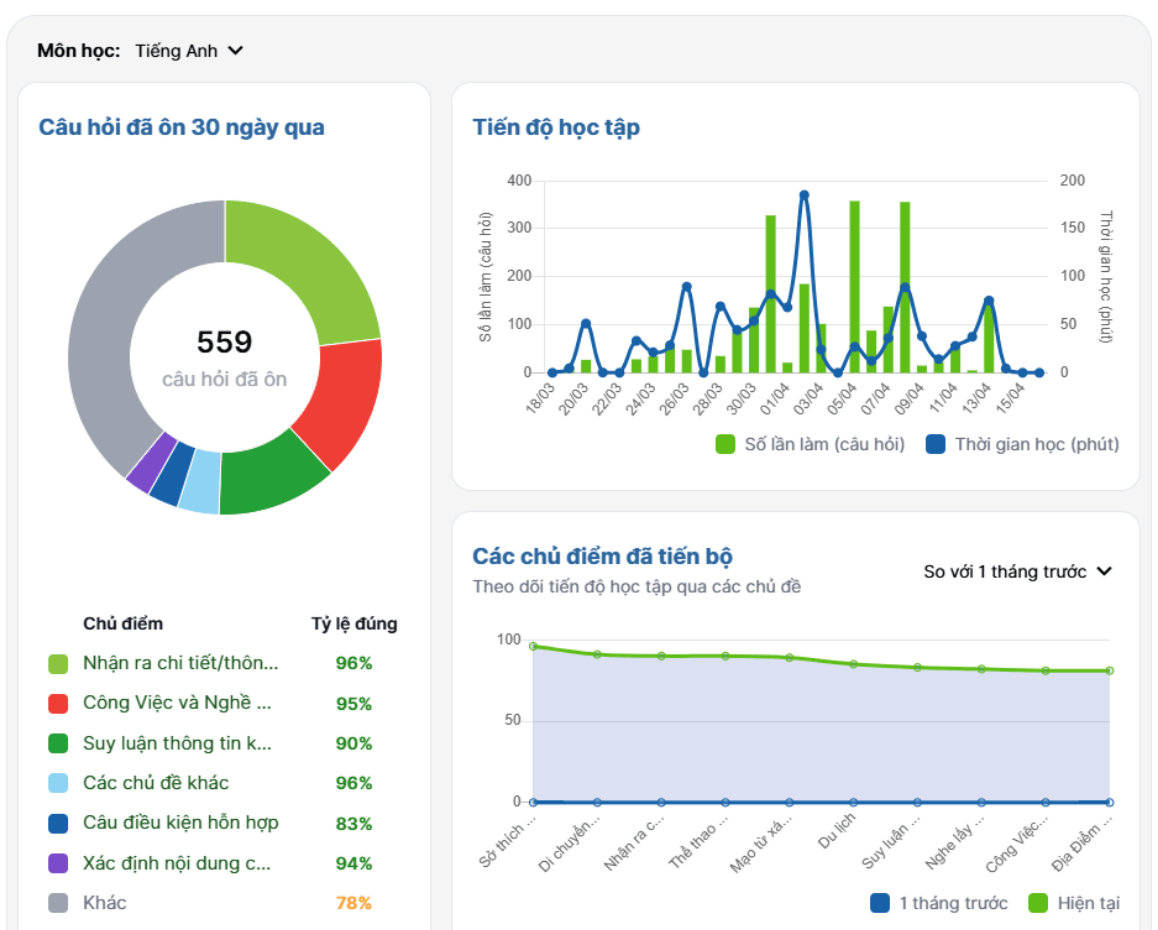
Task: Click the light green donut chart segment
Action: coord(310,266)
